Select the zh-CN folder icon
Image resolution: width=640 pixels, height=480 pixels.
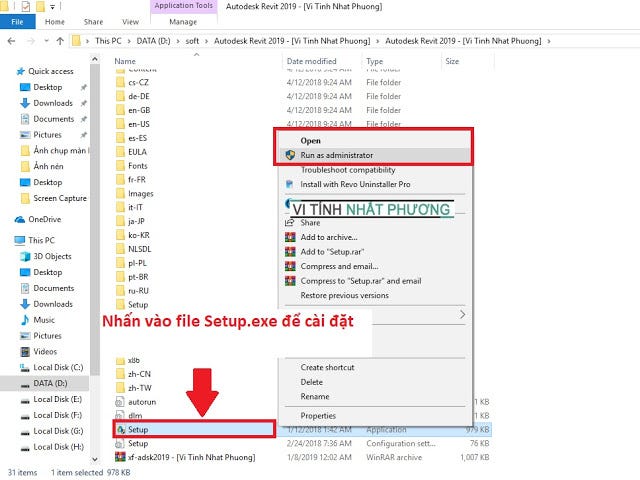click(x=120, y=374)
